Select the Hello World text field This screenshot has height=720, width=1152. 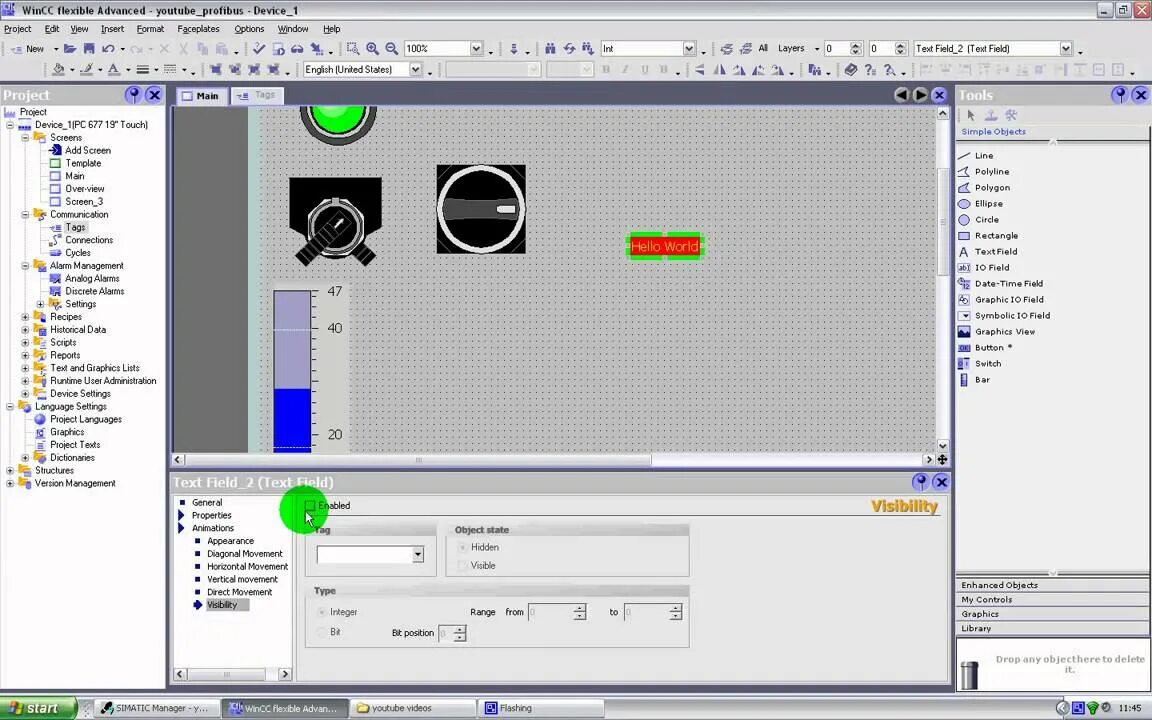coord(665,246)
